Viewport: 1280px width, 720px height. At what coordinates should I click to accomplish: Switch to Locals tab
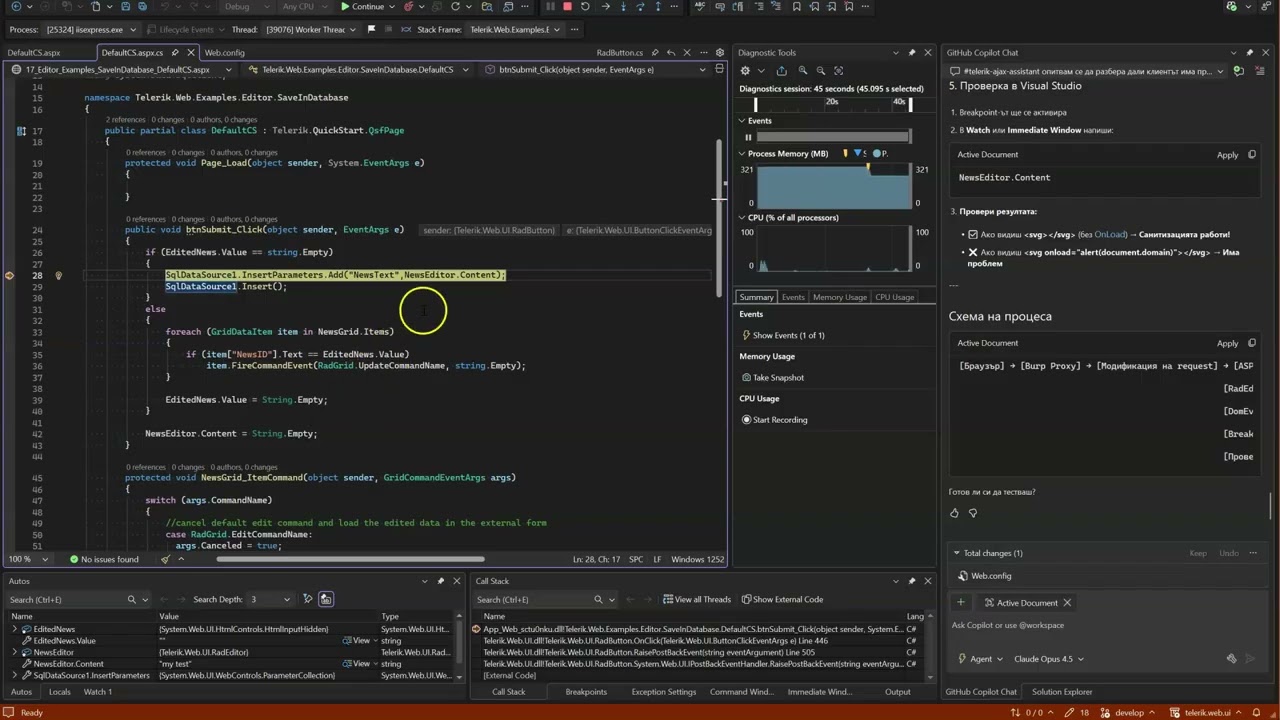pyautogui.click(x=59, y=692)
